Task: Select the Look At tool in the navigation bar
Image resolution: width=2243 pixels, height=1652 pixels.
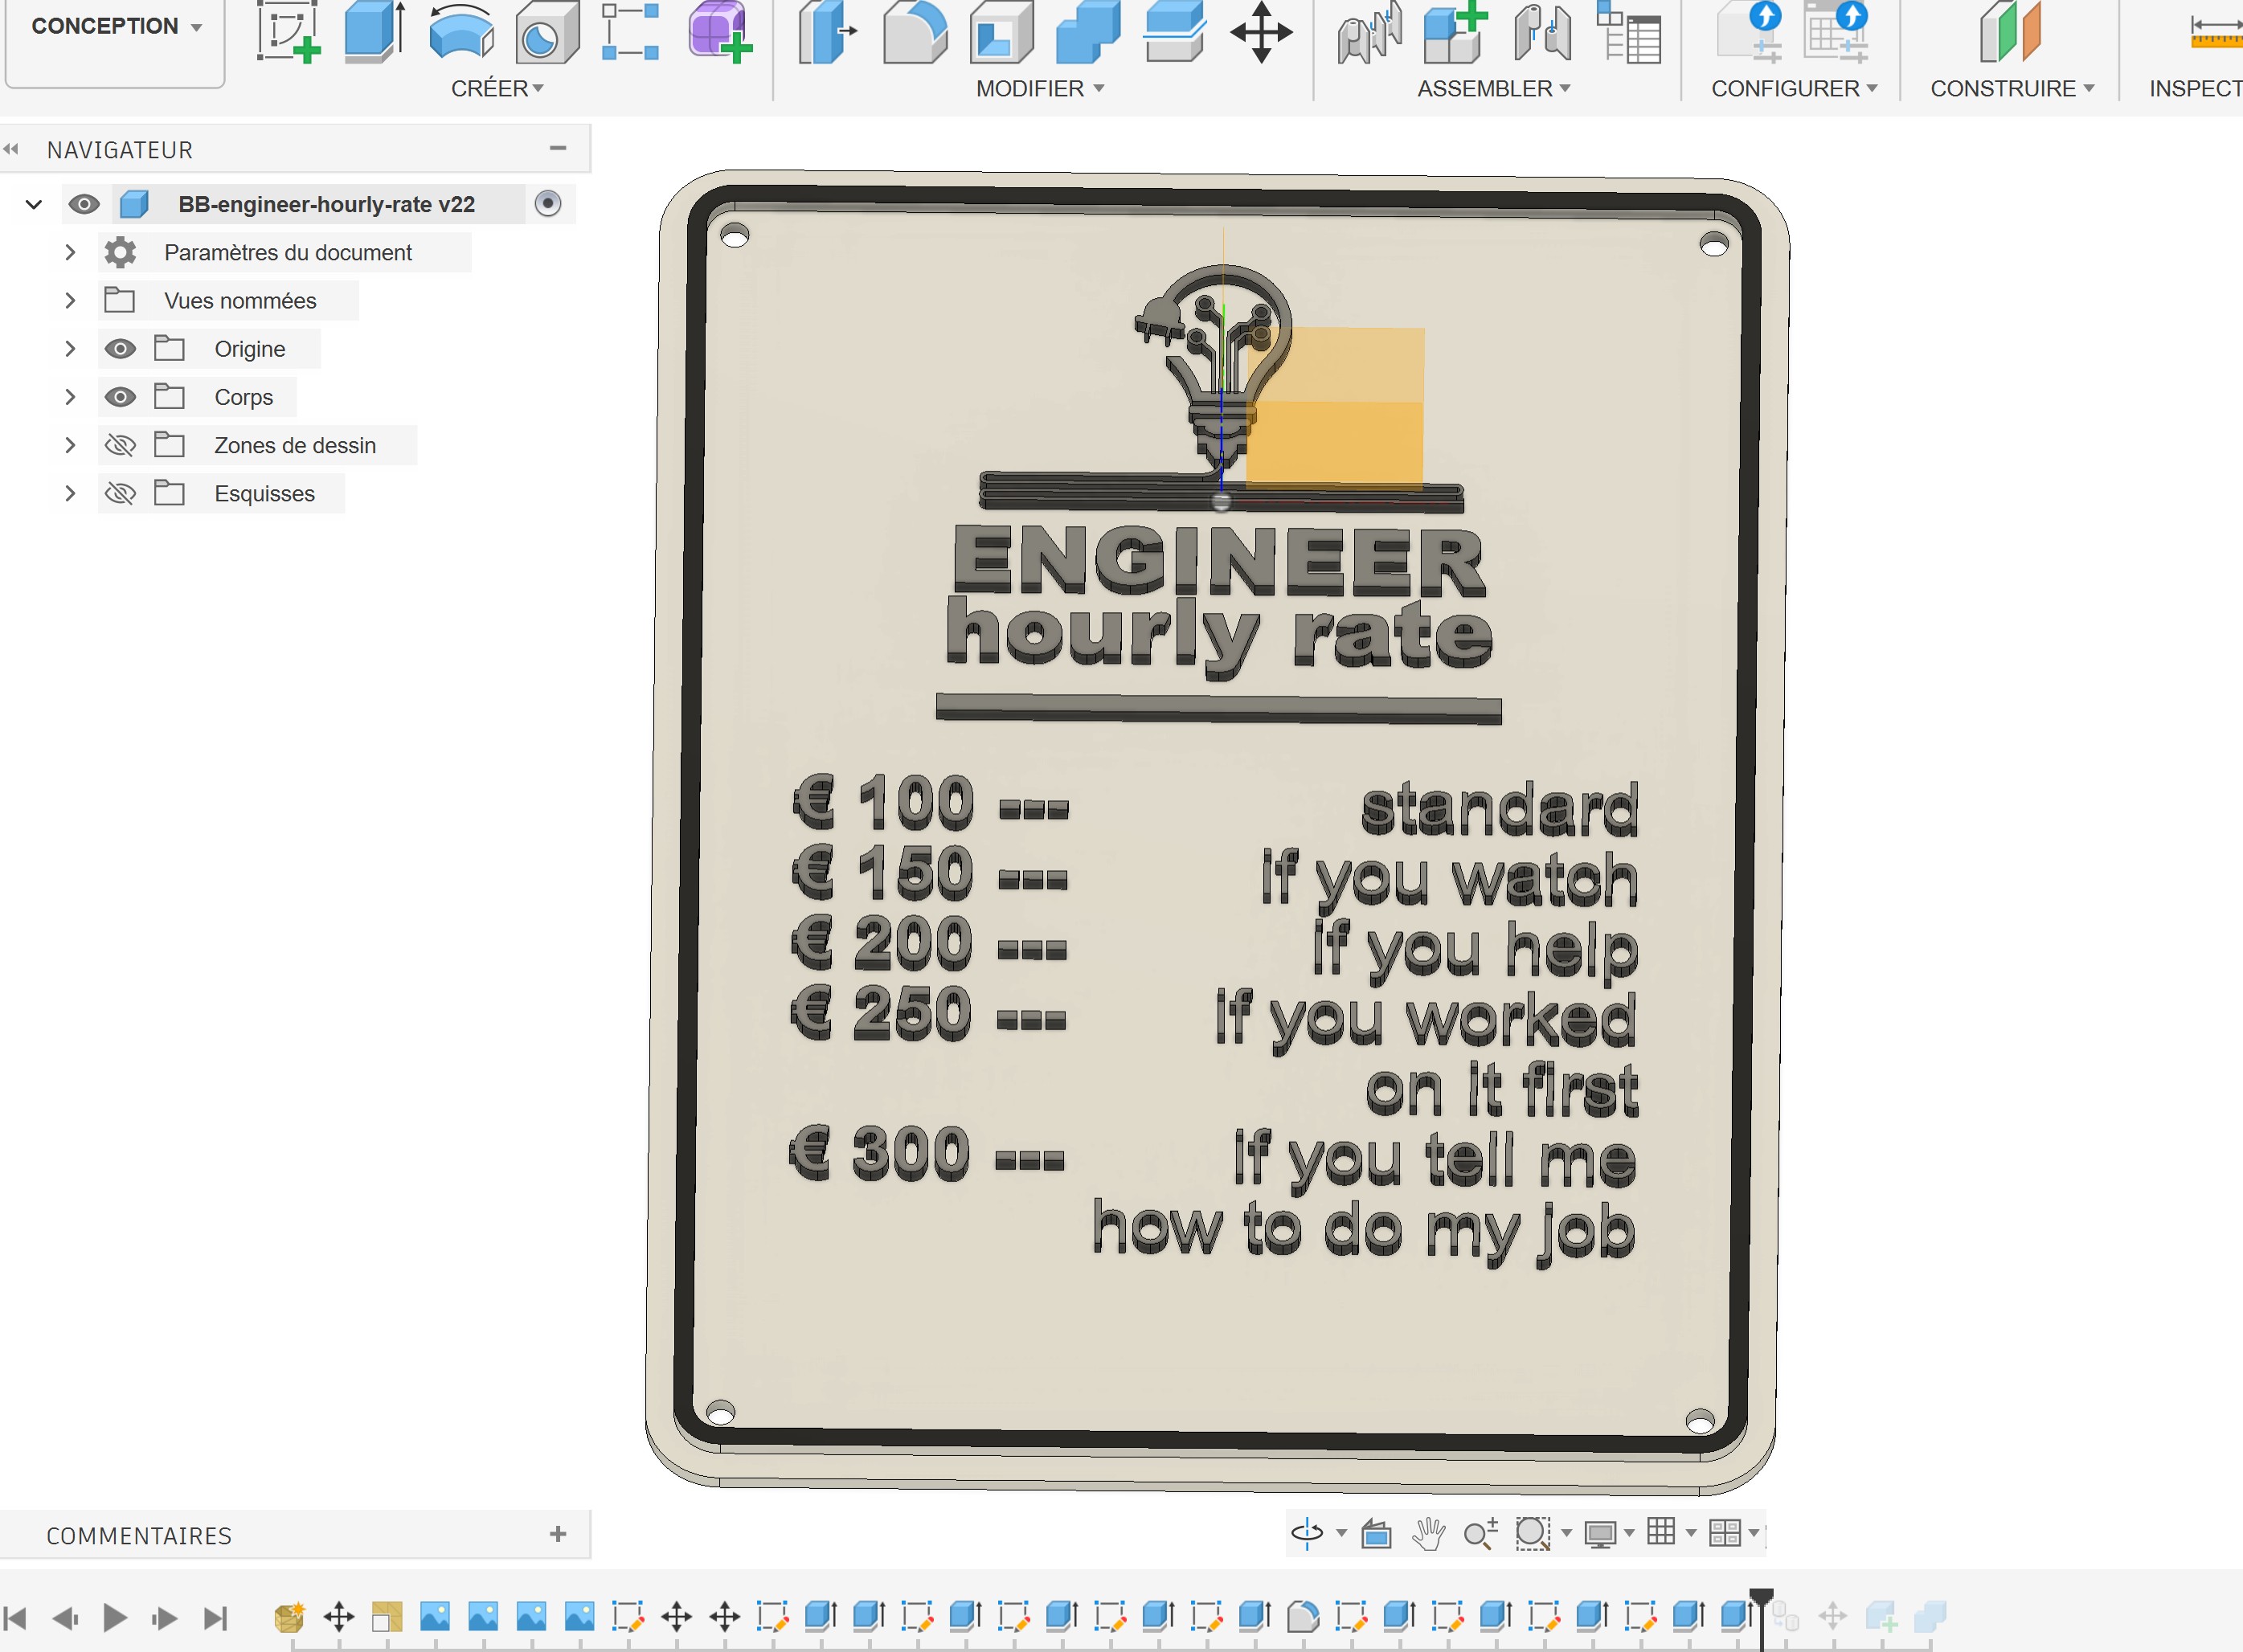Action: 1376,1533
